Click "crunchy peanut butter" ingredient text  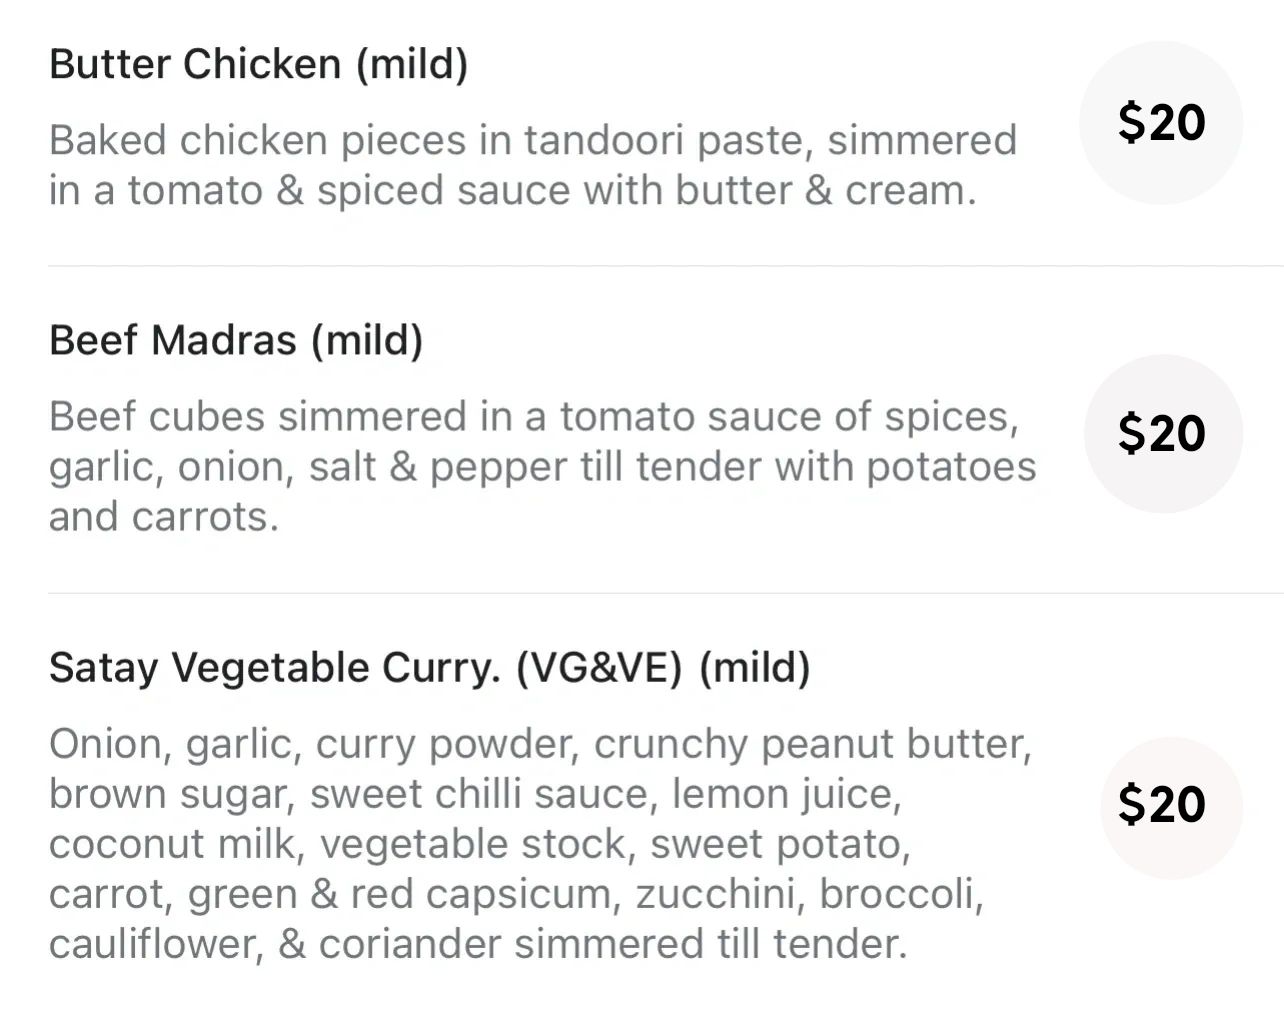point(812,744)
